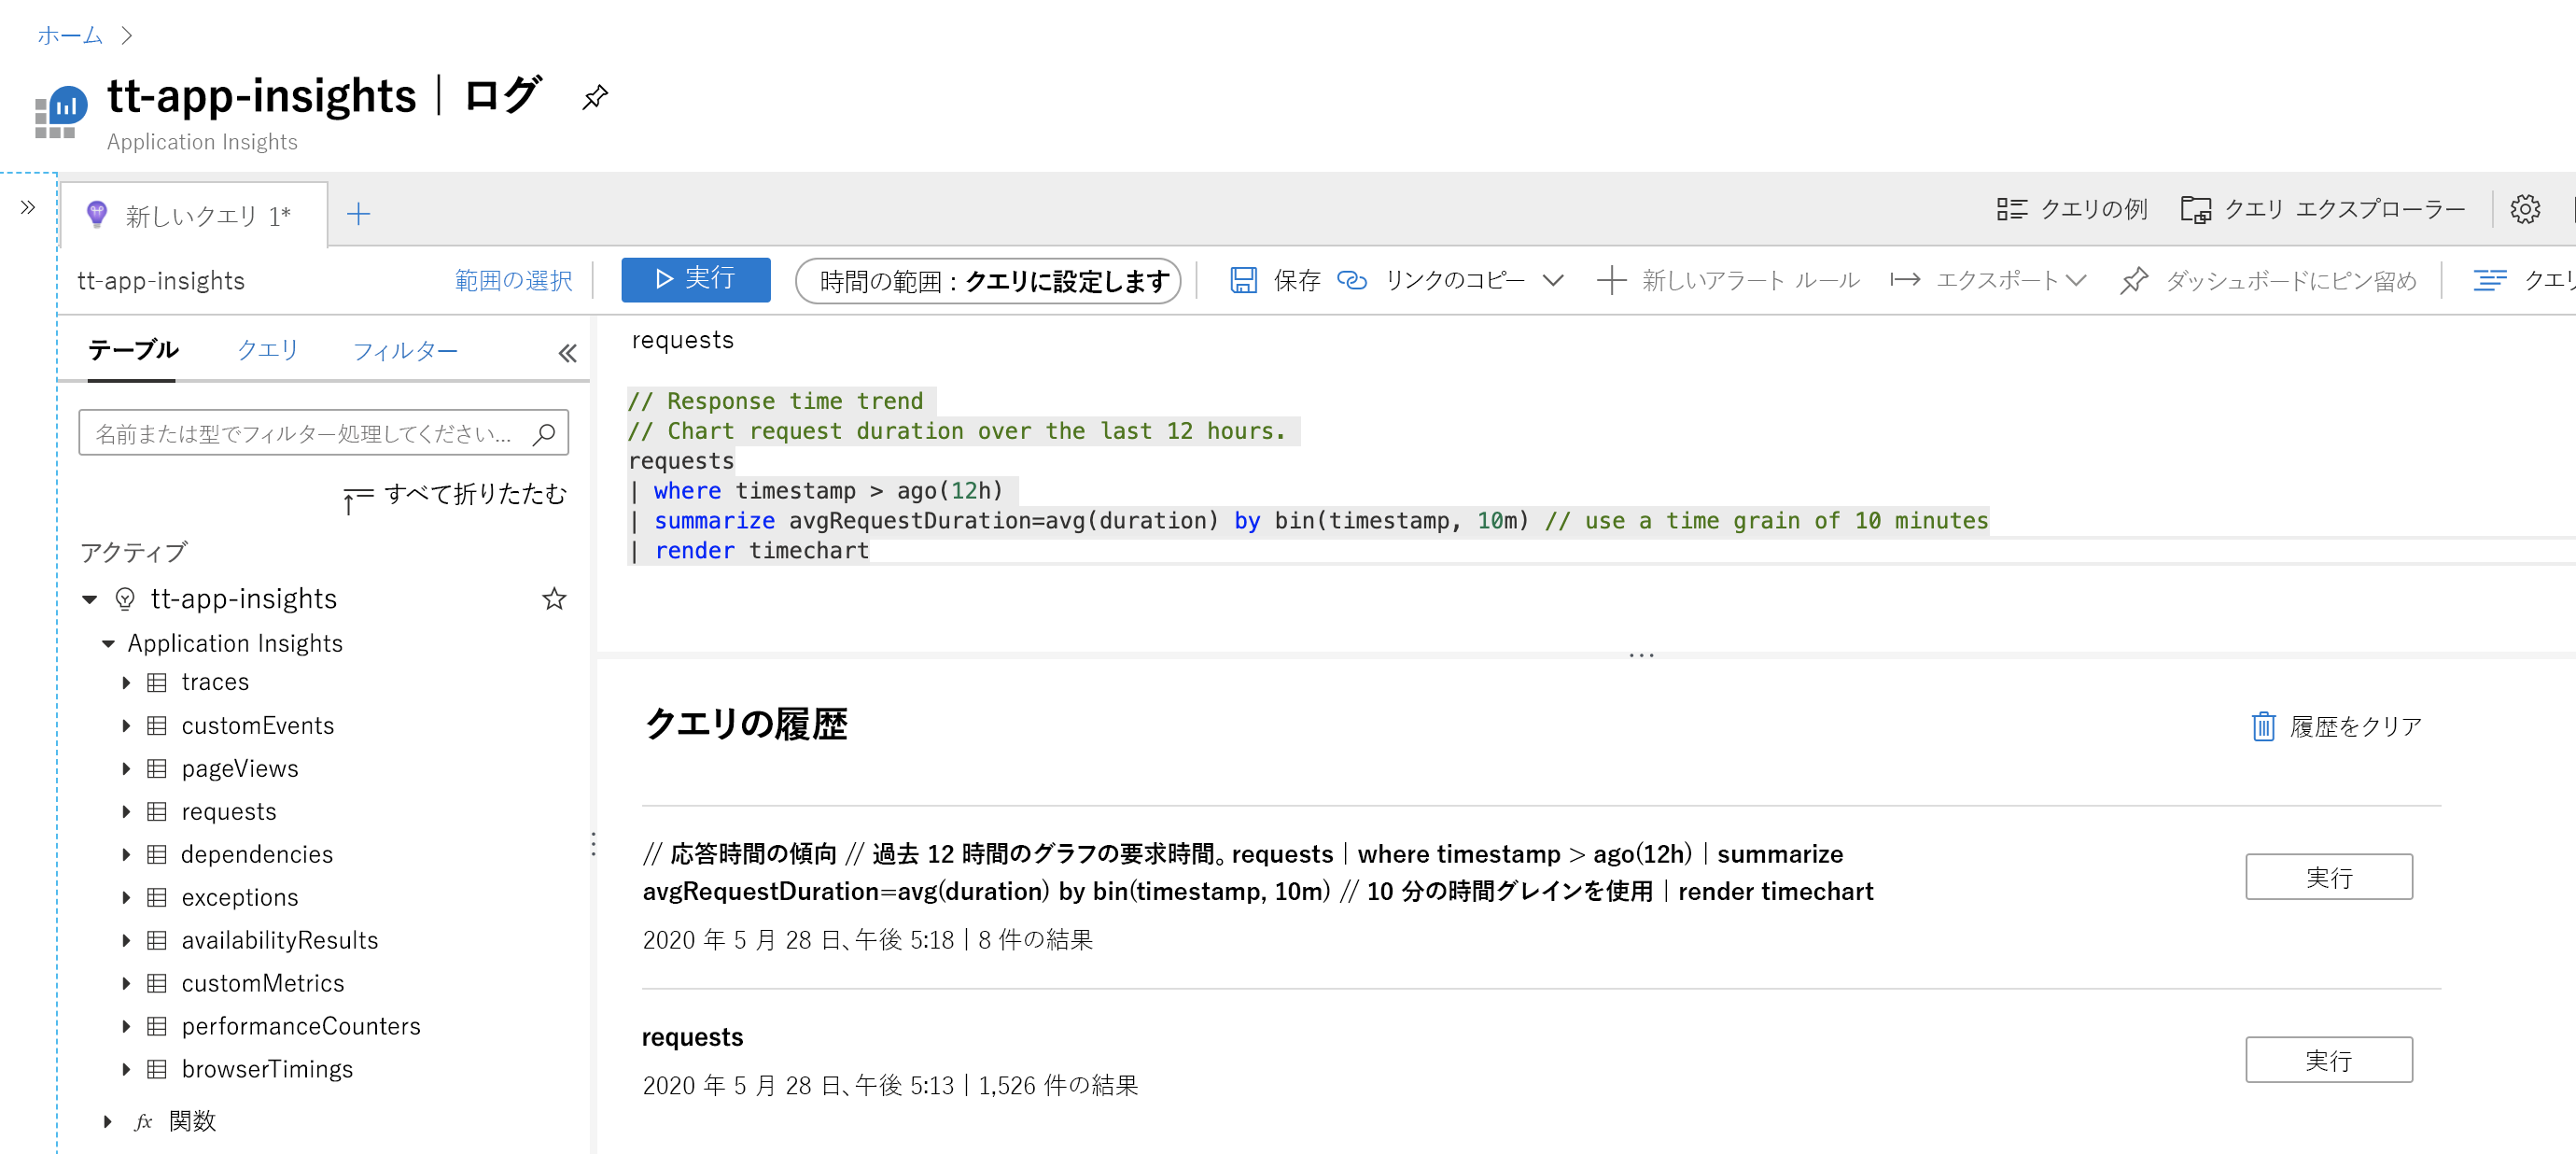Toggle the favorite star for tt-app-insights
This screenshot has width=2576, height=1154.
click(553, 598)
